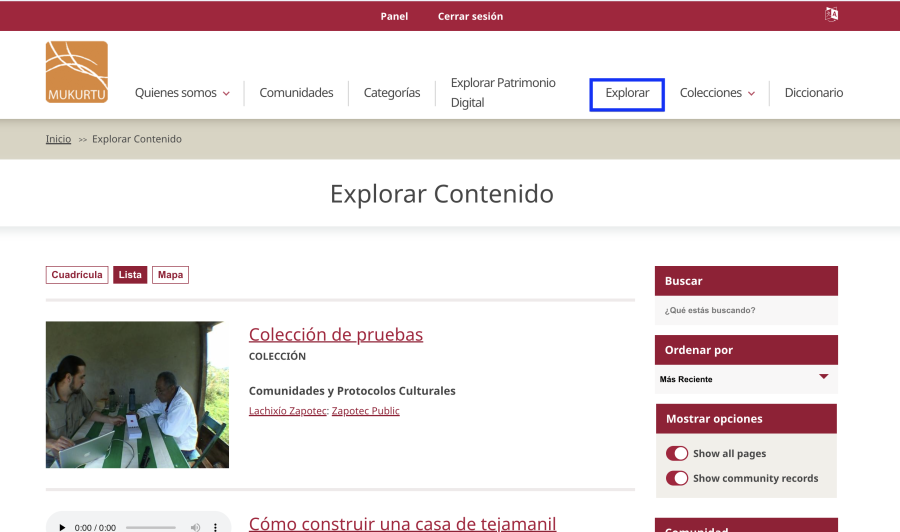Switch to Cuadrícula view
Image resolution: width=900 pixels, height=532 pixels.
click(77, 275)
